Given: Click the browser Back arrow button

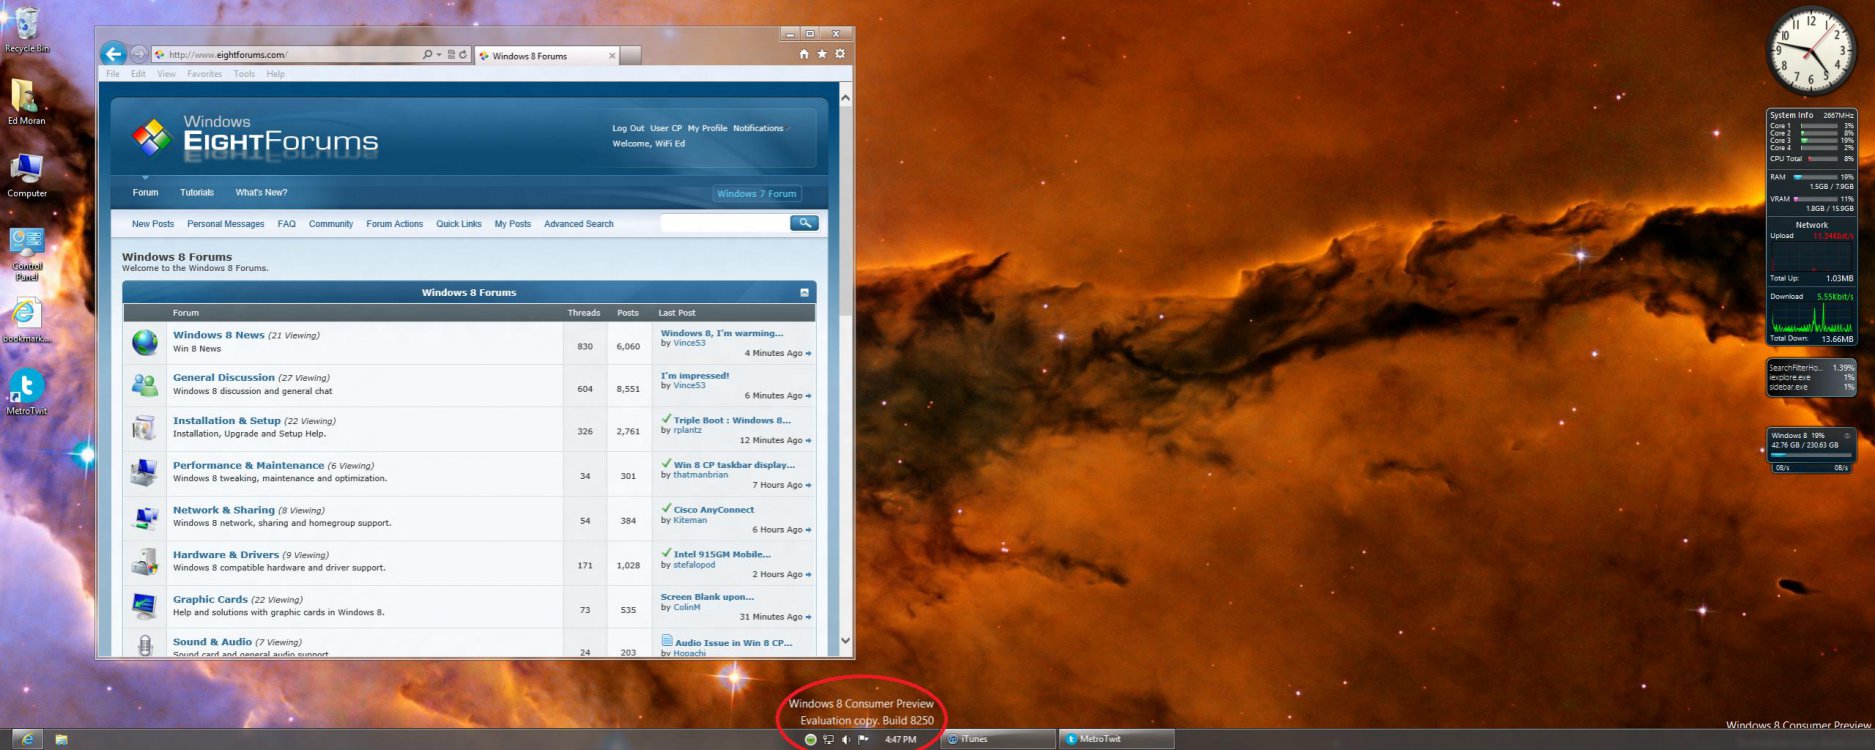Looking at the screenshot, I should pos(114,54).
